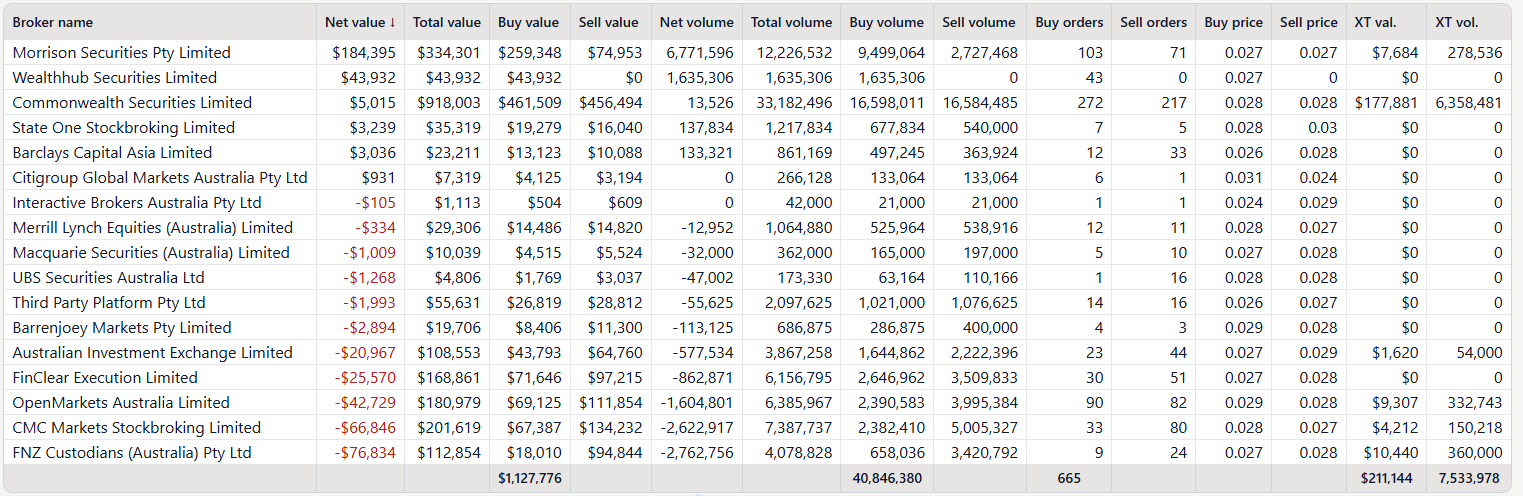Screen dimensions: 1523x496
Task: Select UBS Securities Australia Ltd name
Action: 108,277
